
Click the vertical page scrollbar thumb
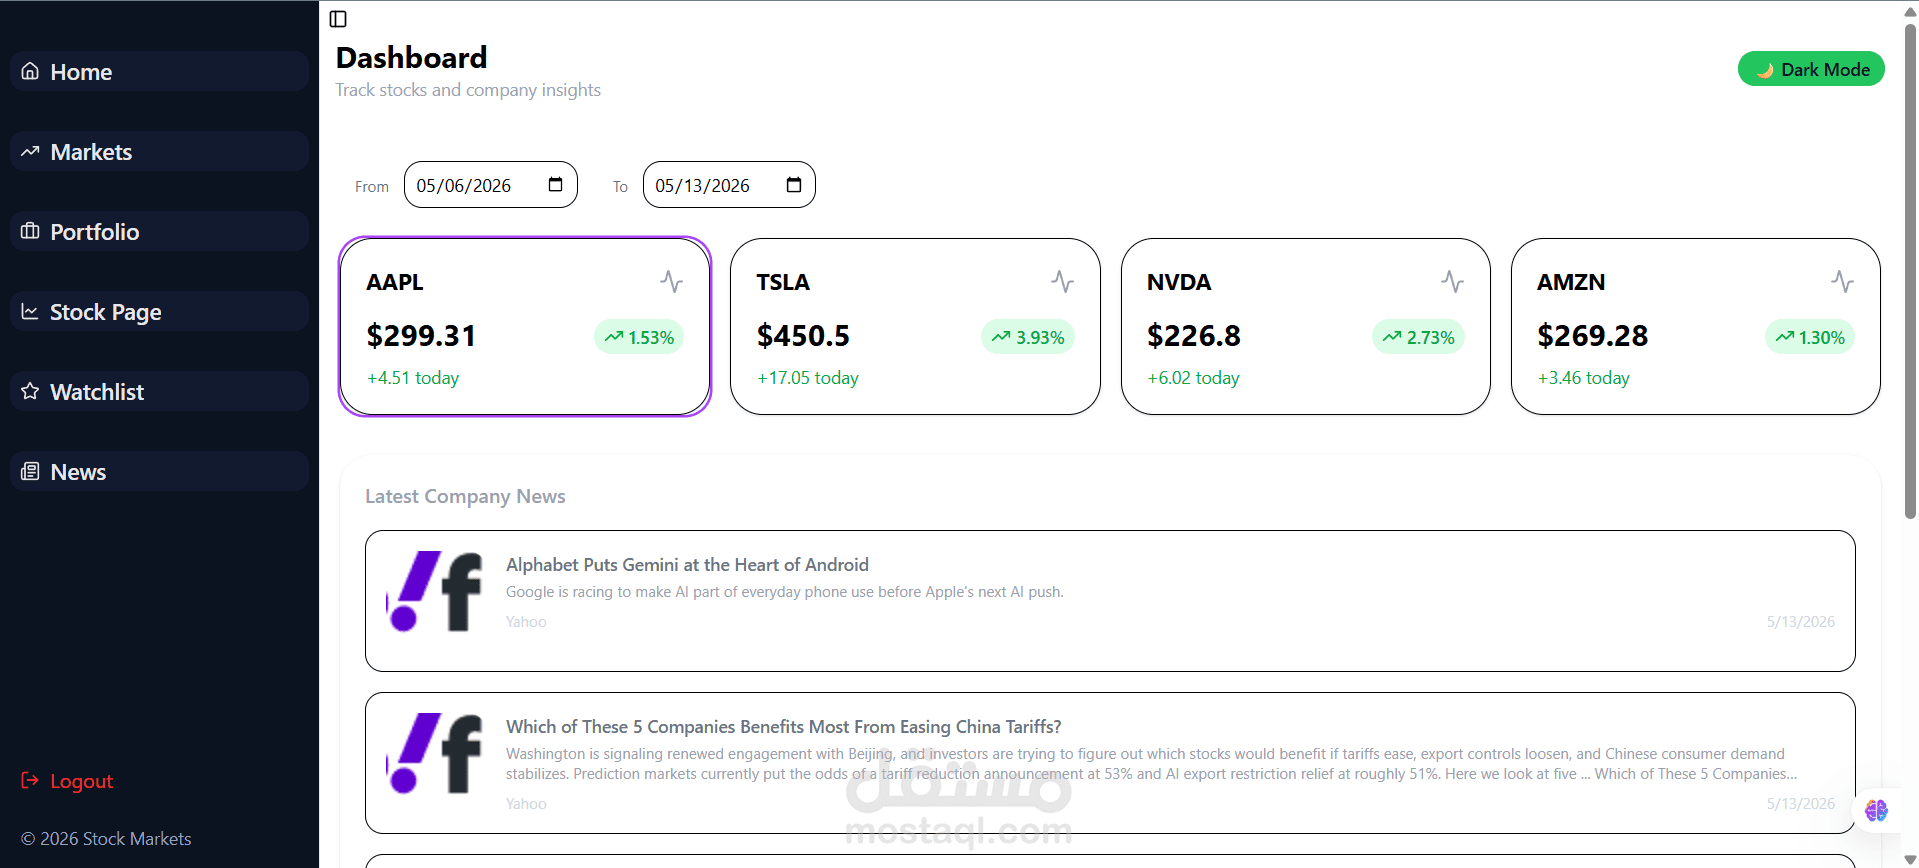click(1910, 270)
